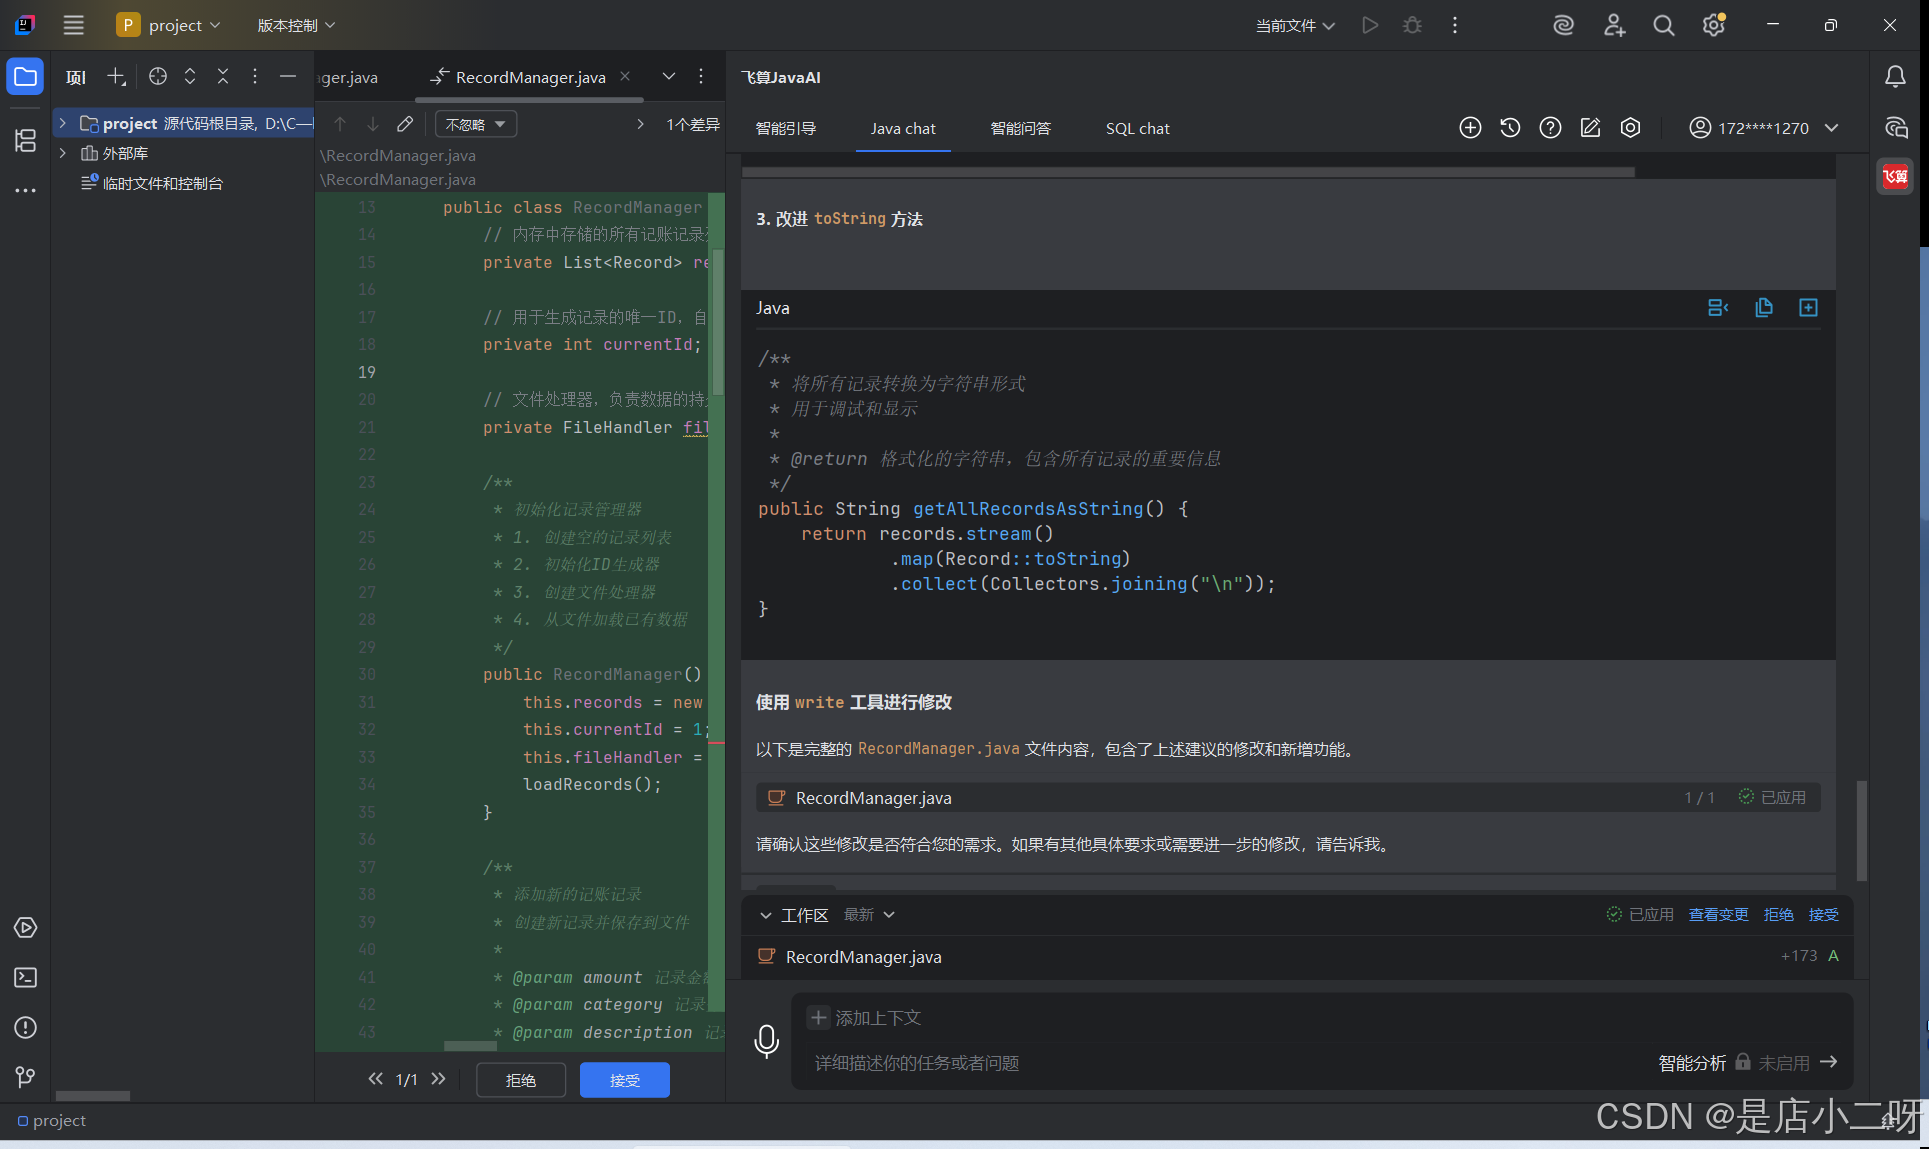Image resolution: width=1929 pixels, height=1149 pixels.
Task: Click the 拒绝 link in workspace bar
Action: [x=1778, y=915]
